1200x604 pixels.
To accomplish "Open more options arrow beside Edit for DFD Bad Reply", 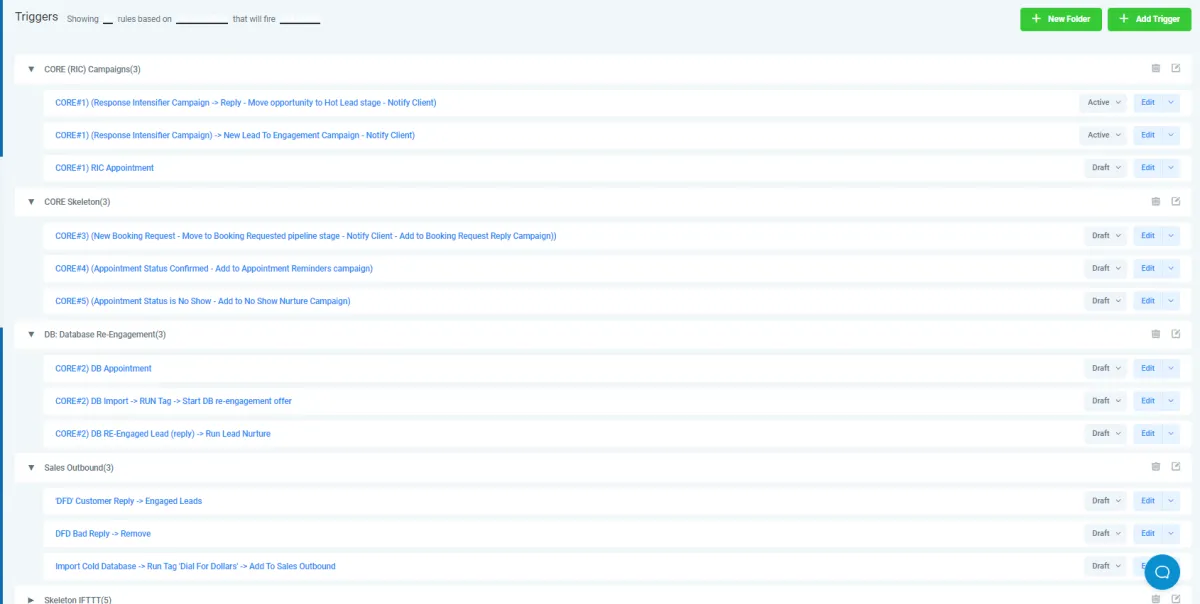I will (x=1172, y=534).
